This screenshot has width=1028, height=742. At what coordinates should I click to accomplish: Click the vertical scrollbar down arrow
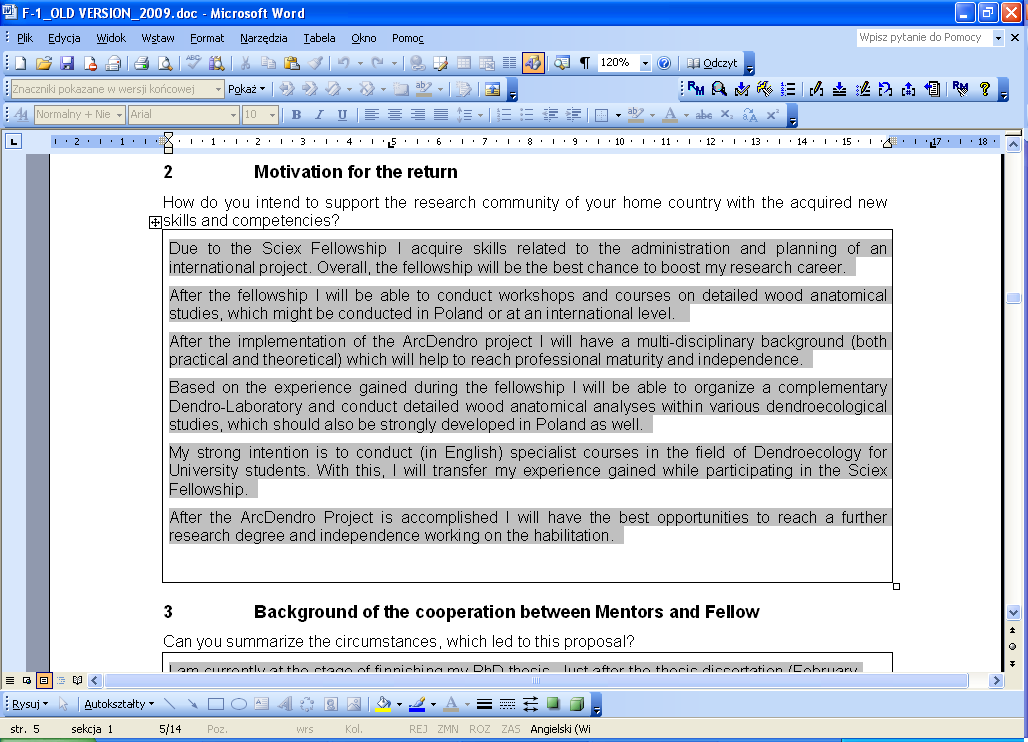[1013, 613]
